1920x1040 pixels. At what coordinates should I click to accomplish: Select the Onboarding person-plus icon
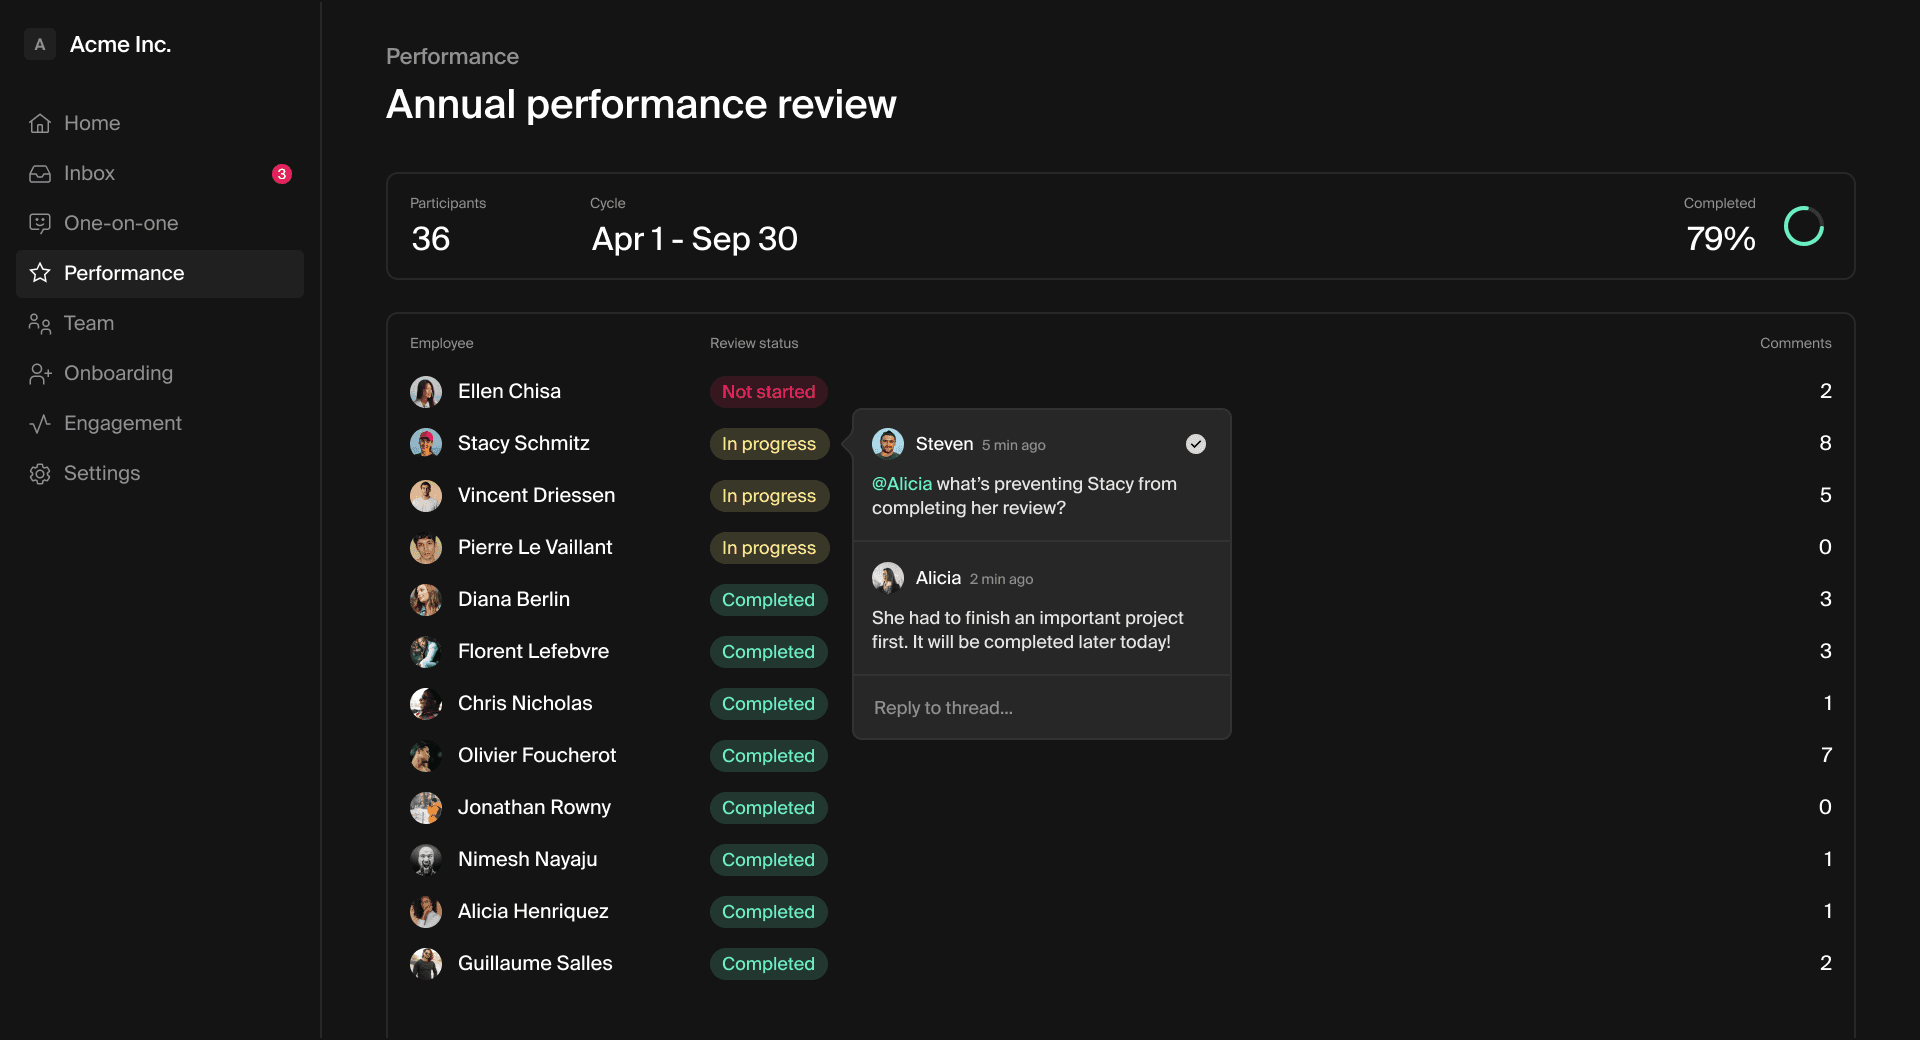[40, 373]
